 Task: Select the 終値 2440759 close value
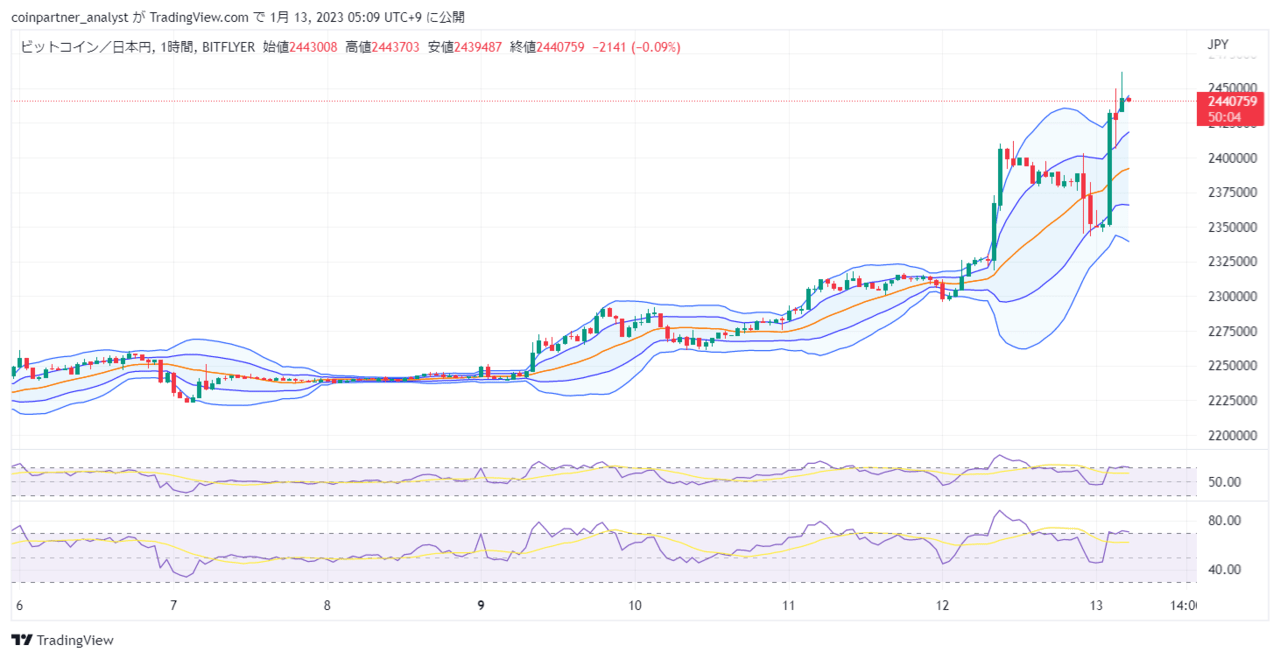pyautogui.click(x=546, y=47)
